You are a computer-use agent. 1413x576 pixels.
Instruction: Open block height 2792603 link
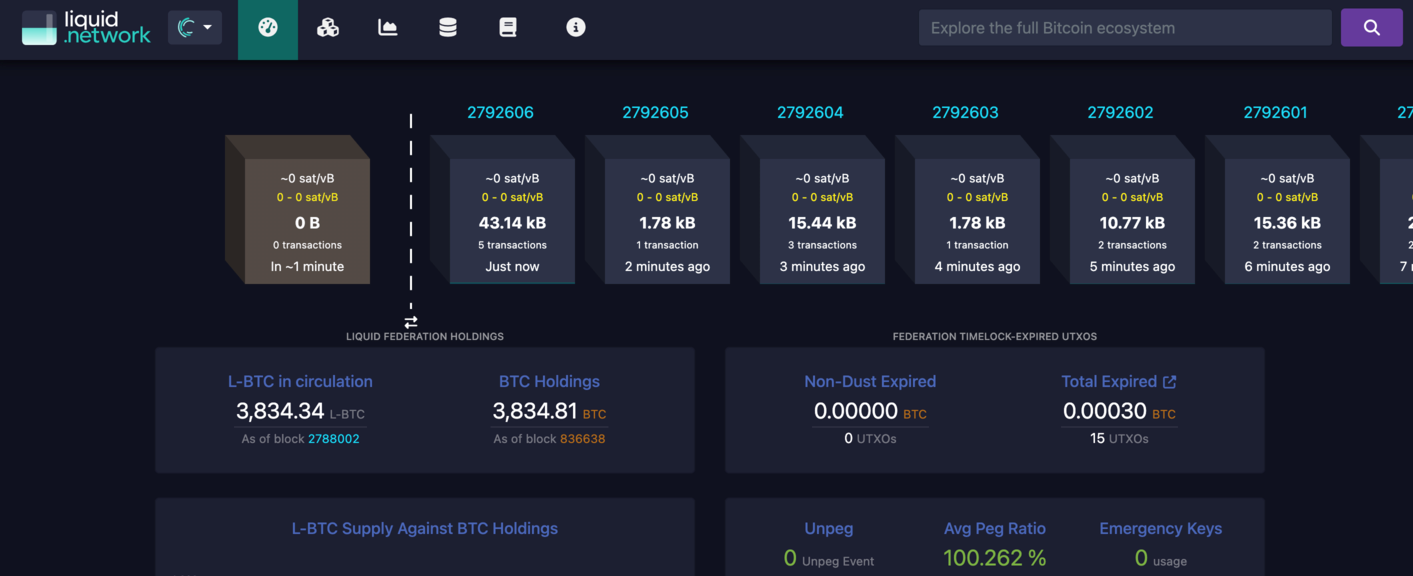pyautogui.click(x=965, y=113)
